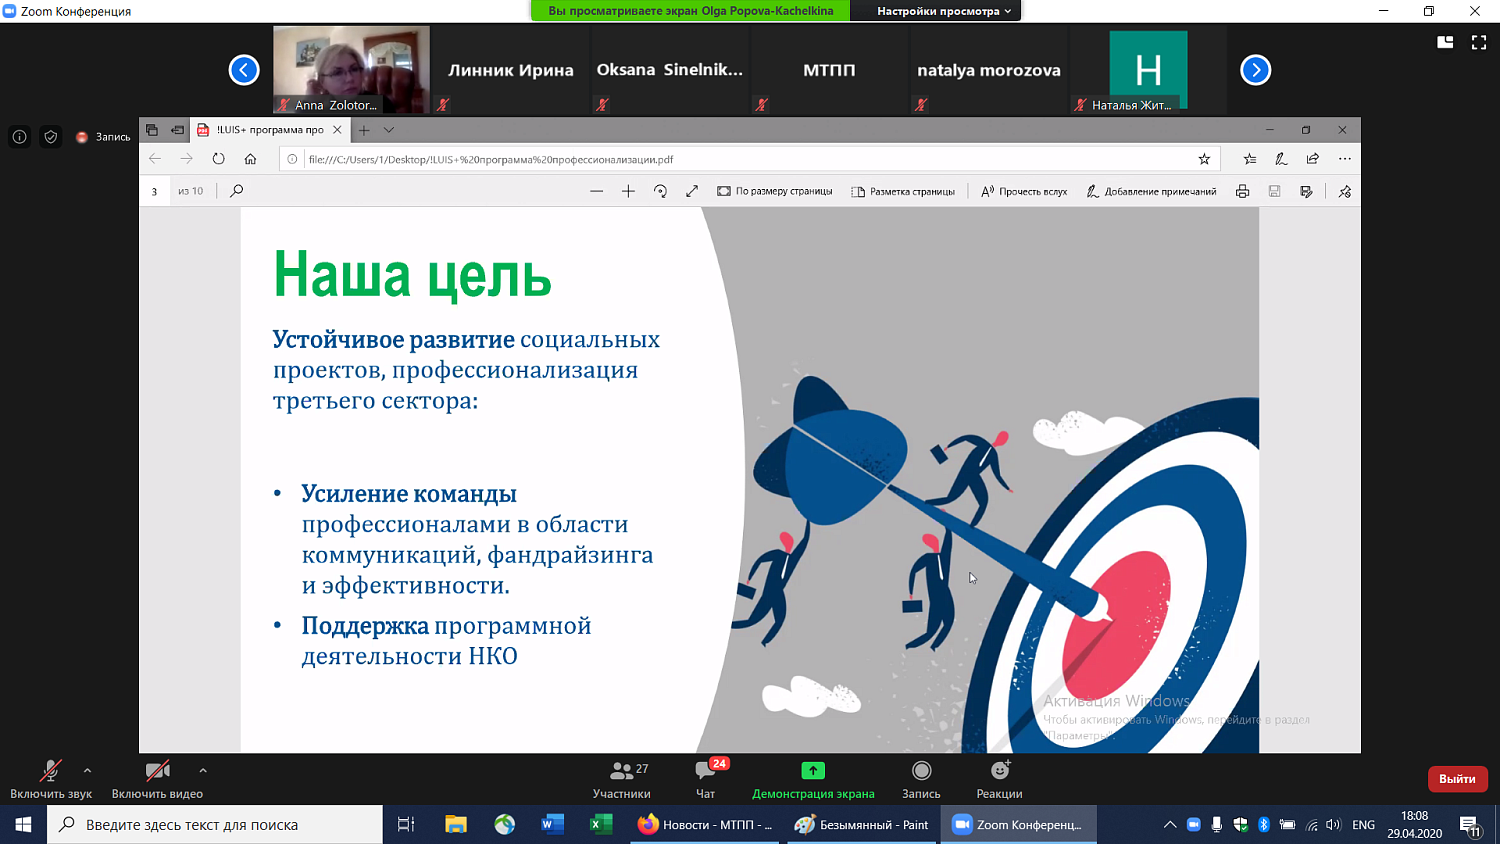Viewport: 1500px width, 844px height.
Task: Open Word from taskbar
Action: 552,825
